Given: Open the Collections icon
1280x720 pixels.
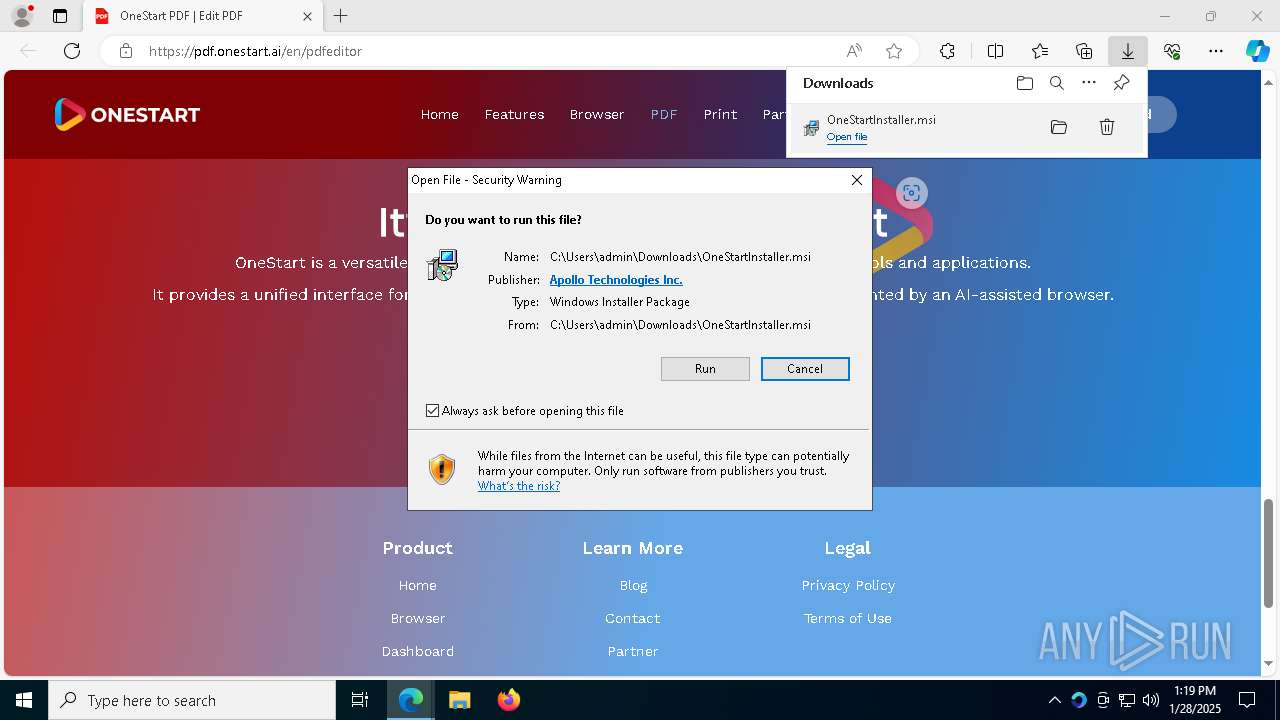Looking at the screenshot, I should [1084, 51].
